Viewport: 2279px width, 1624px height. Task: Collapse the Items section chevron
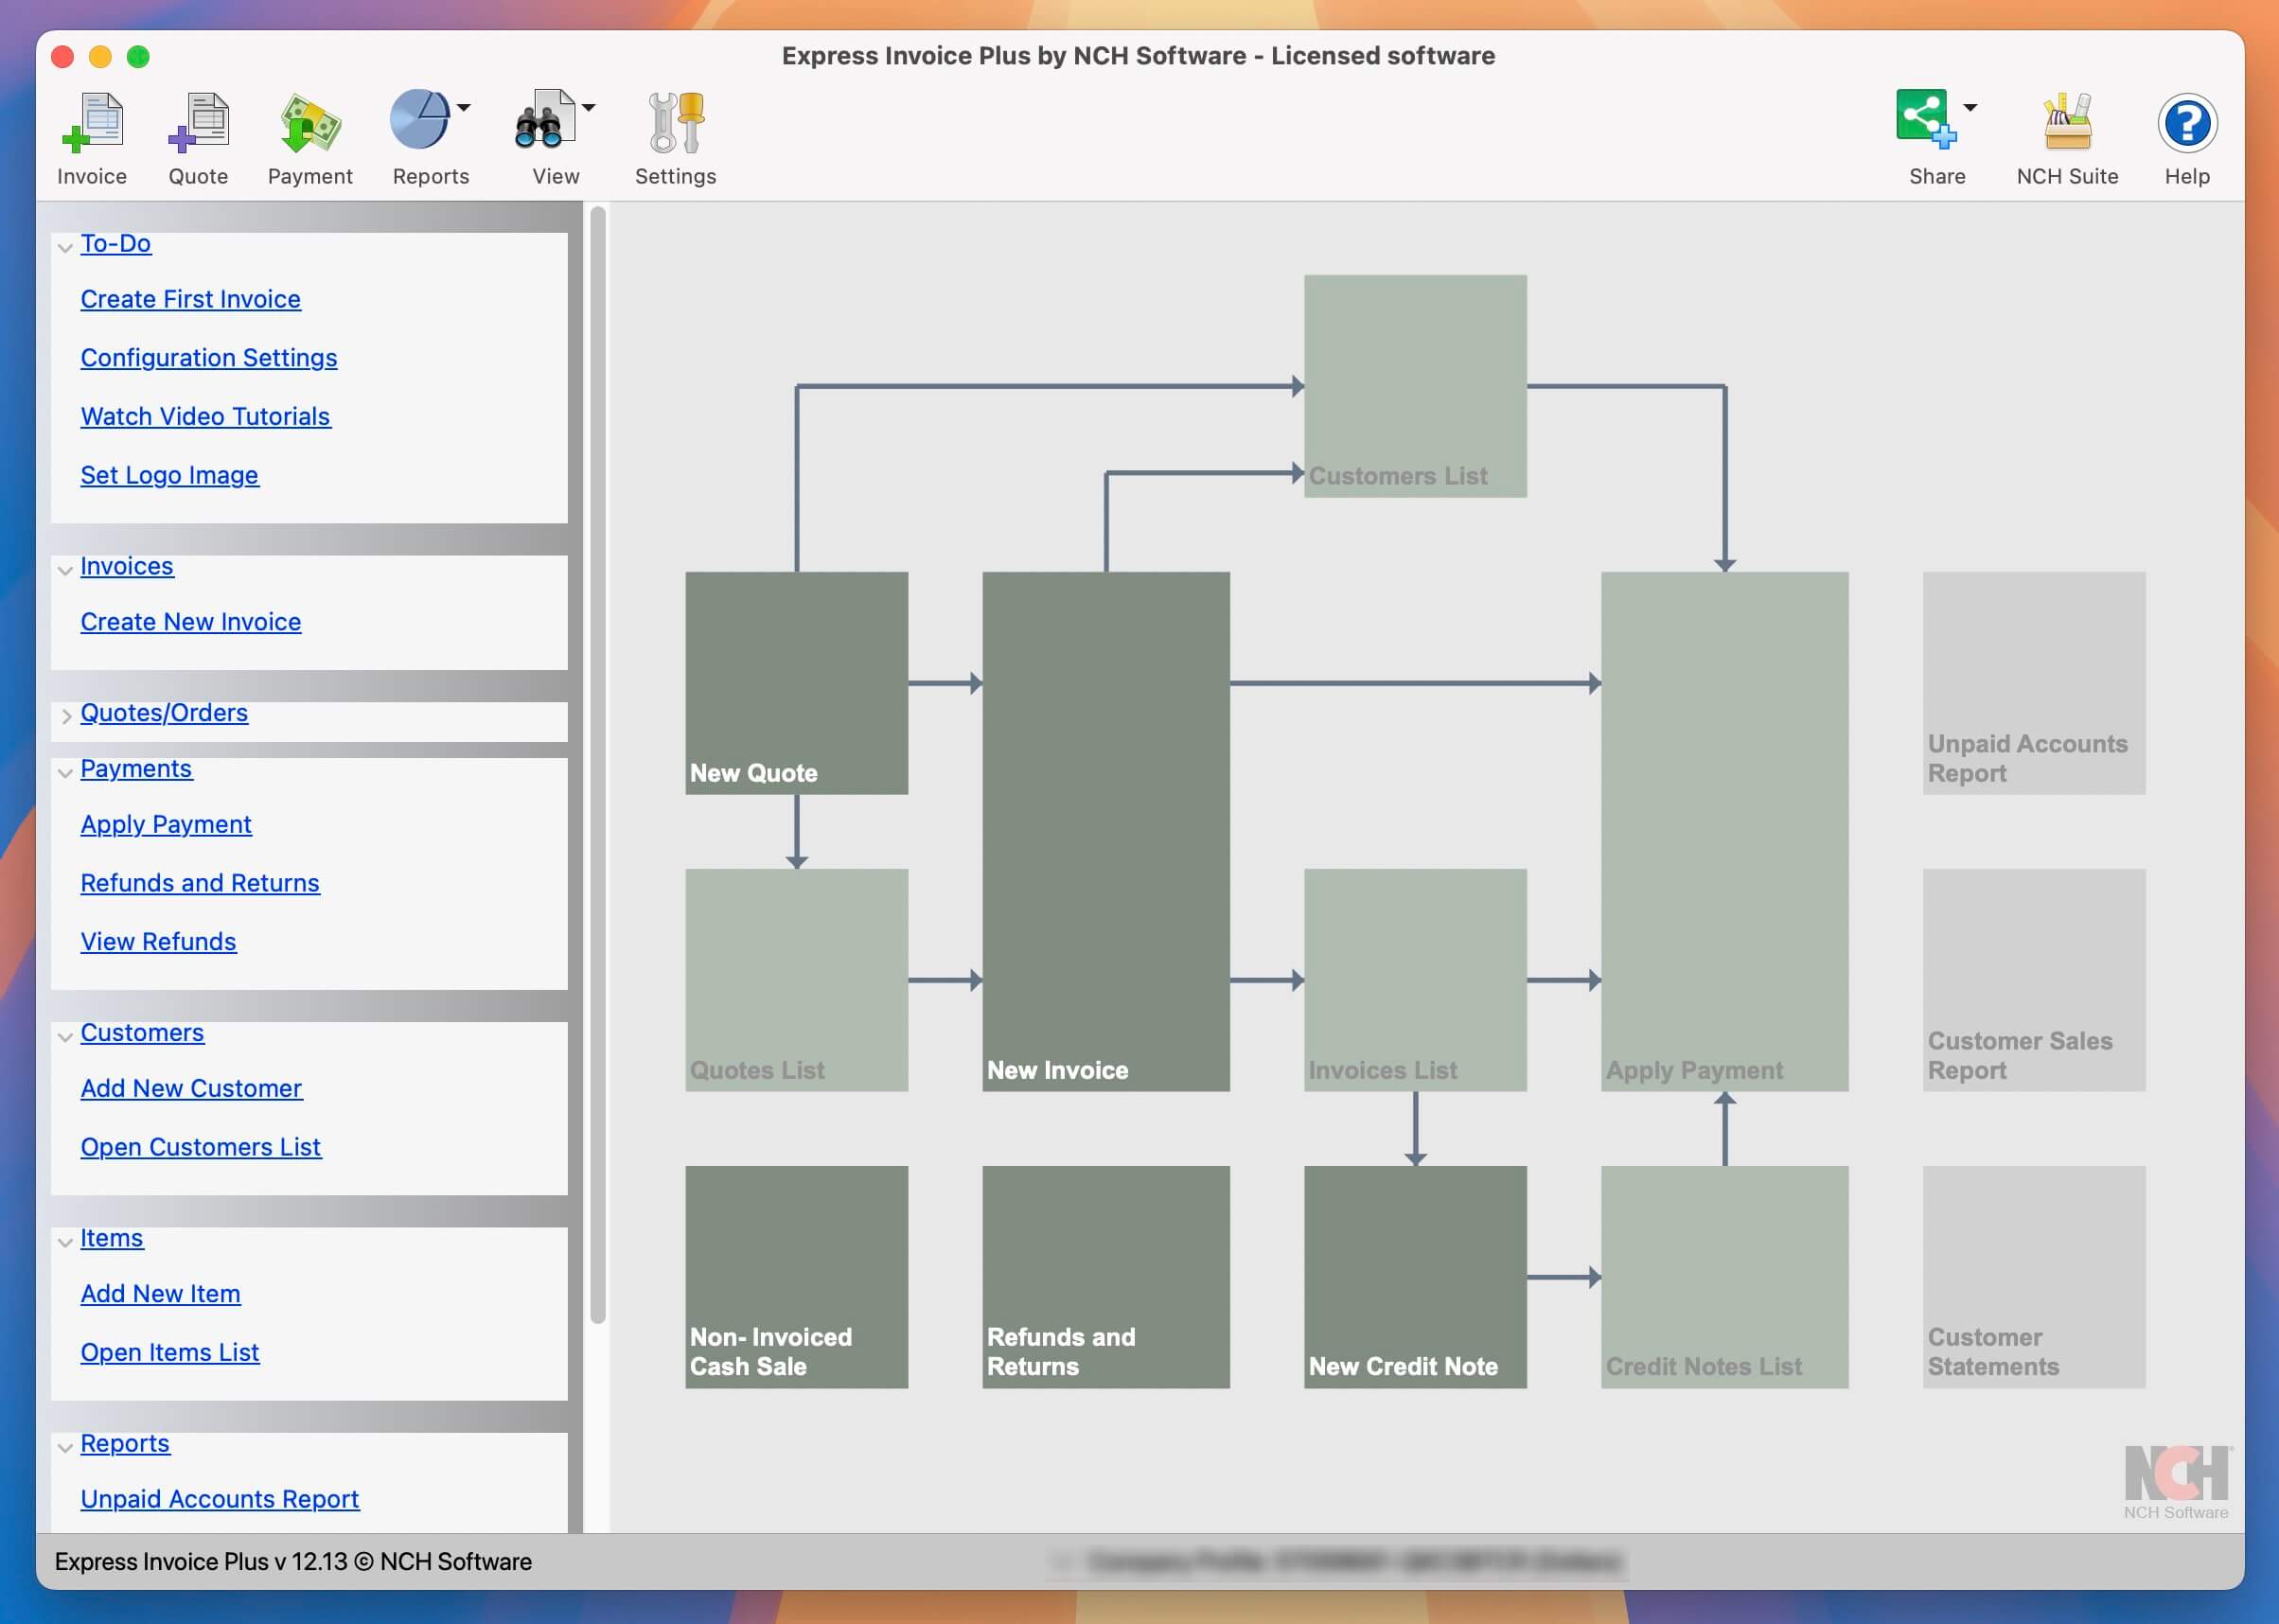tap(65, 1242)
